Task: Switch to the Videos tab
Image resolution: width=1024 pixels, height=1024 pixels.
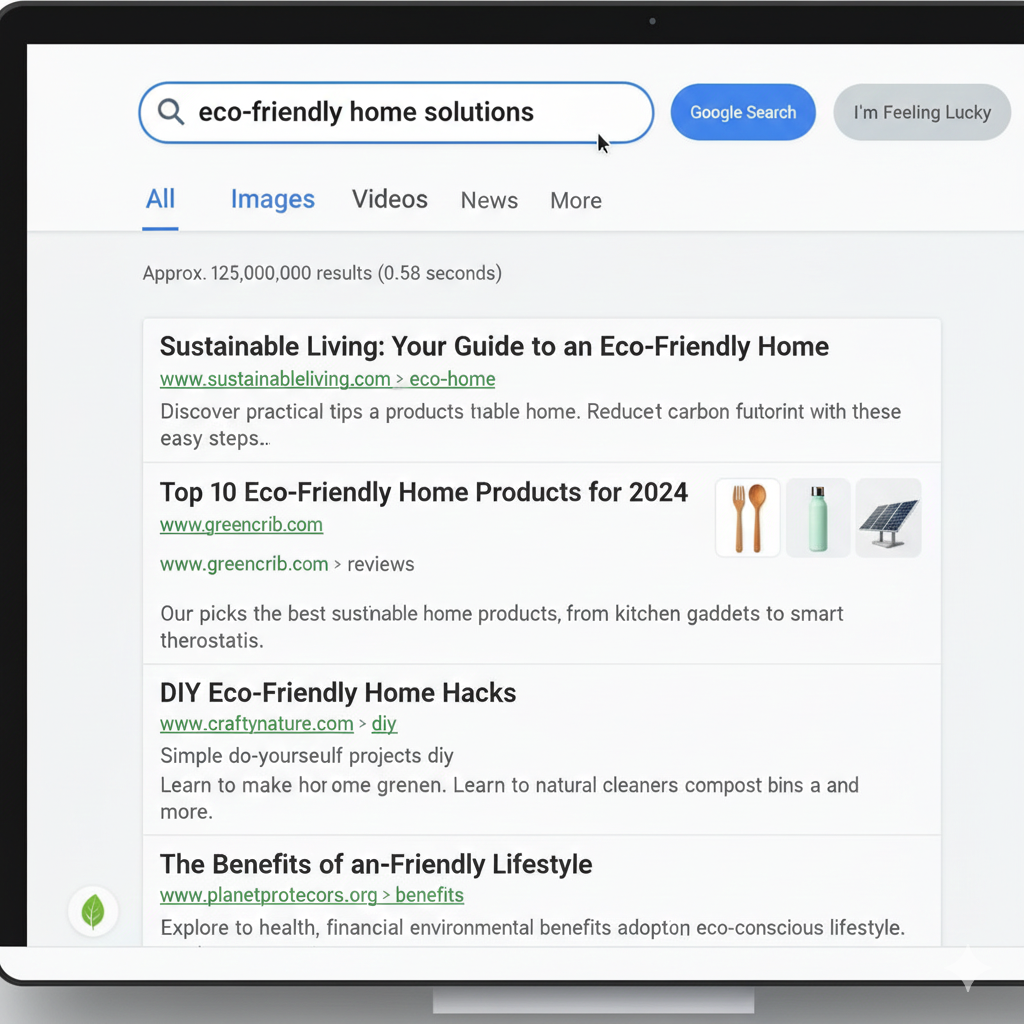Action: click(x=389, y=200)
